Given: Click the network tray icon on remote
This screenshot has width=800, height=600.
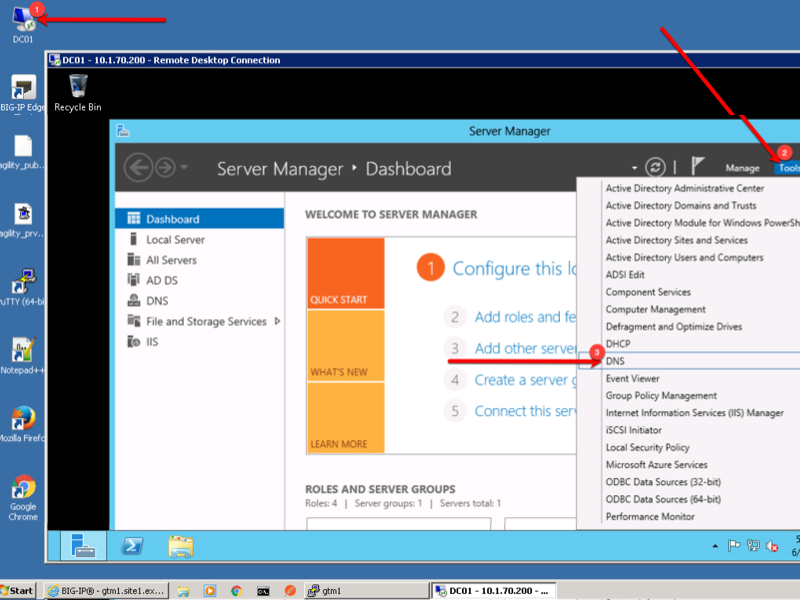Looking at the screenshot, I should 753,546.
